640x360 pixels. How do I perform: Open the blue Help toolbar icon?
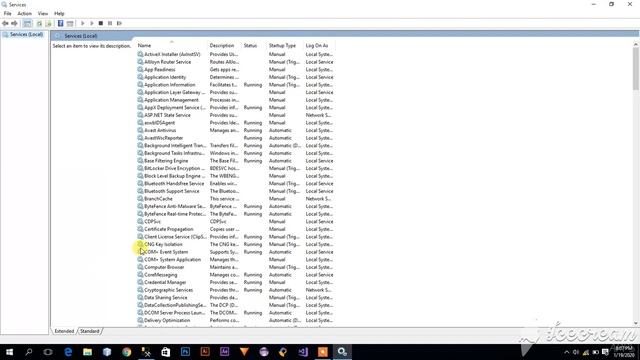[x=60, y=23]
